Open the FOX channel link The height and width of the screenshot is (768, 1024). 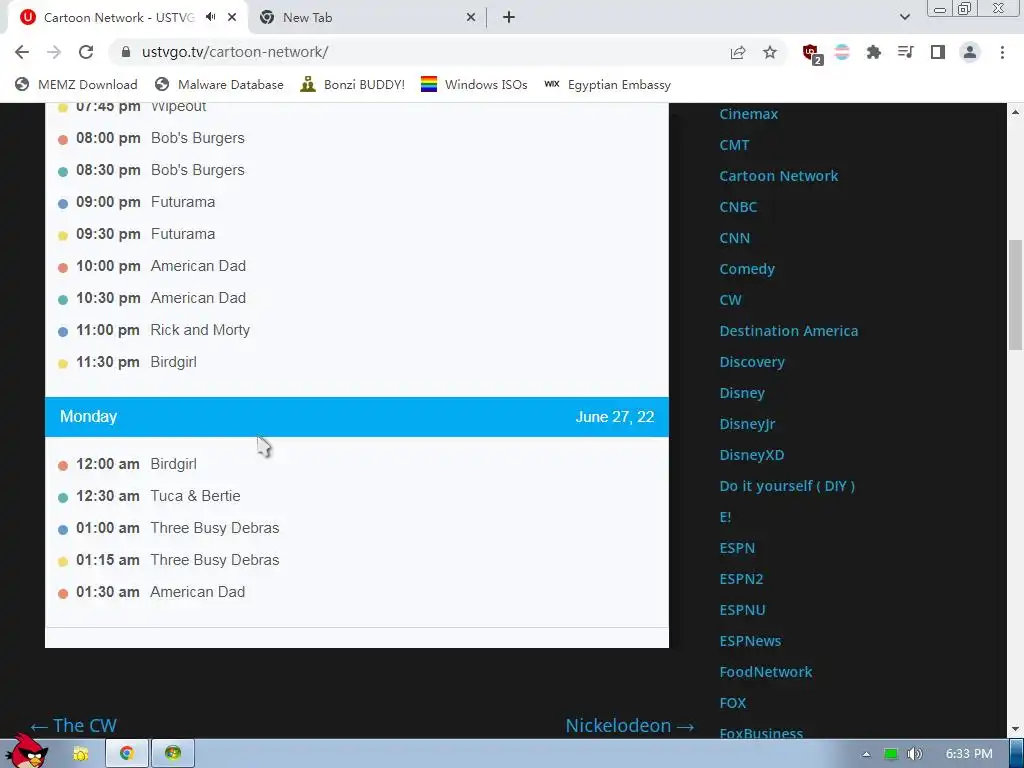732,703
